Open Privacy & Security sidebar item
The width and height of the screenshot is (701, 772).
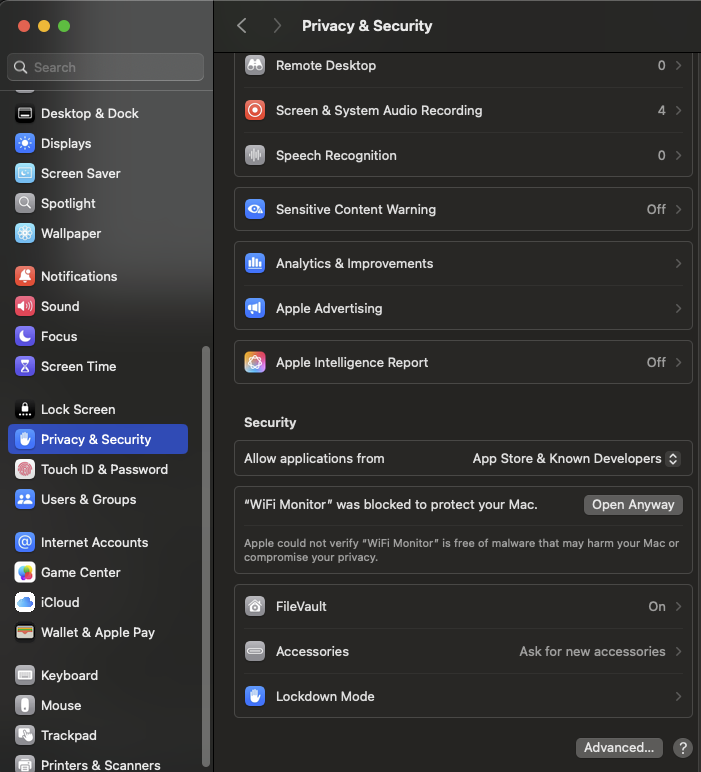click(x=98, y=439)
